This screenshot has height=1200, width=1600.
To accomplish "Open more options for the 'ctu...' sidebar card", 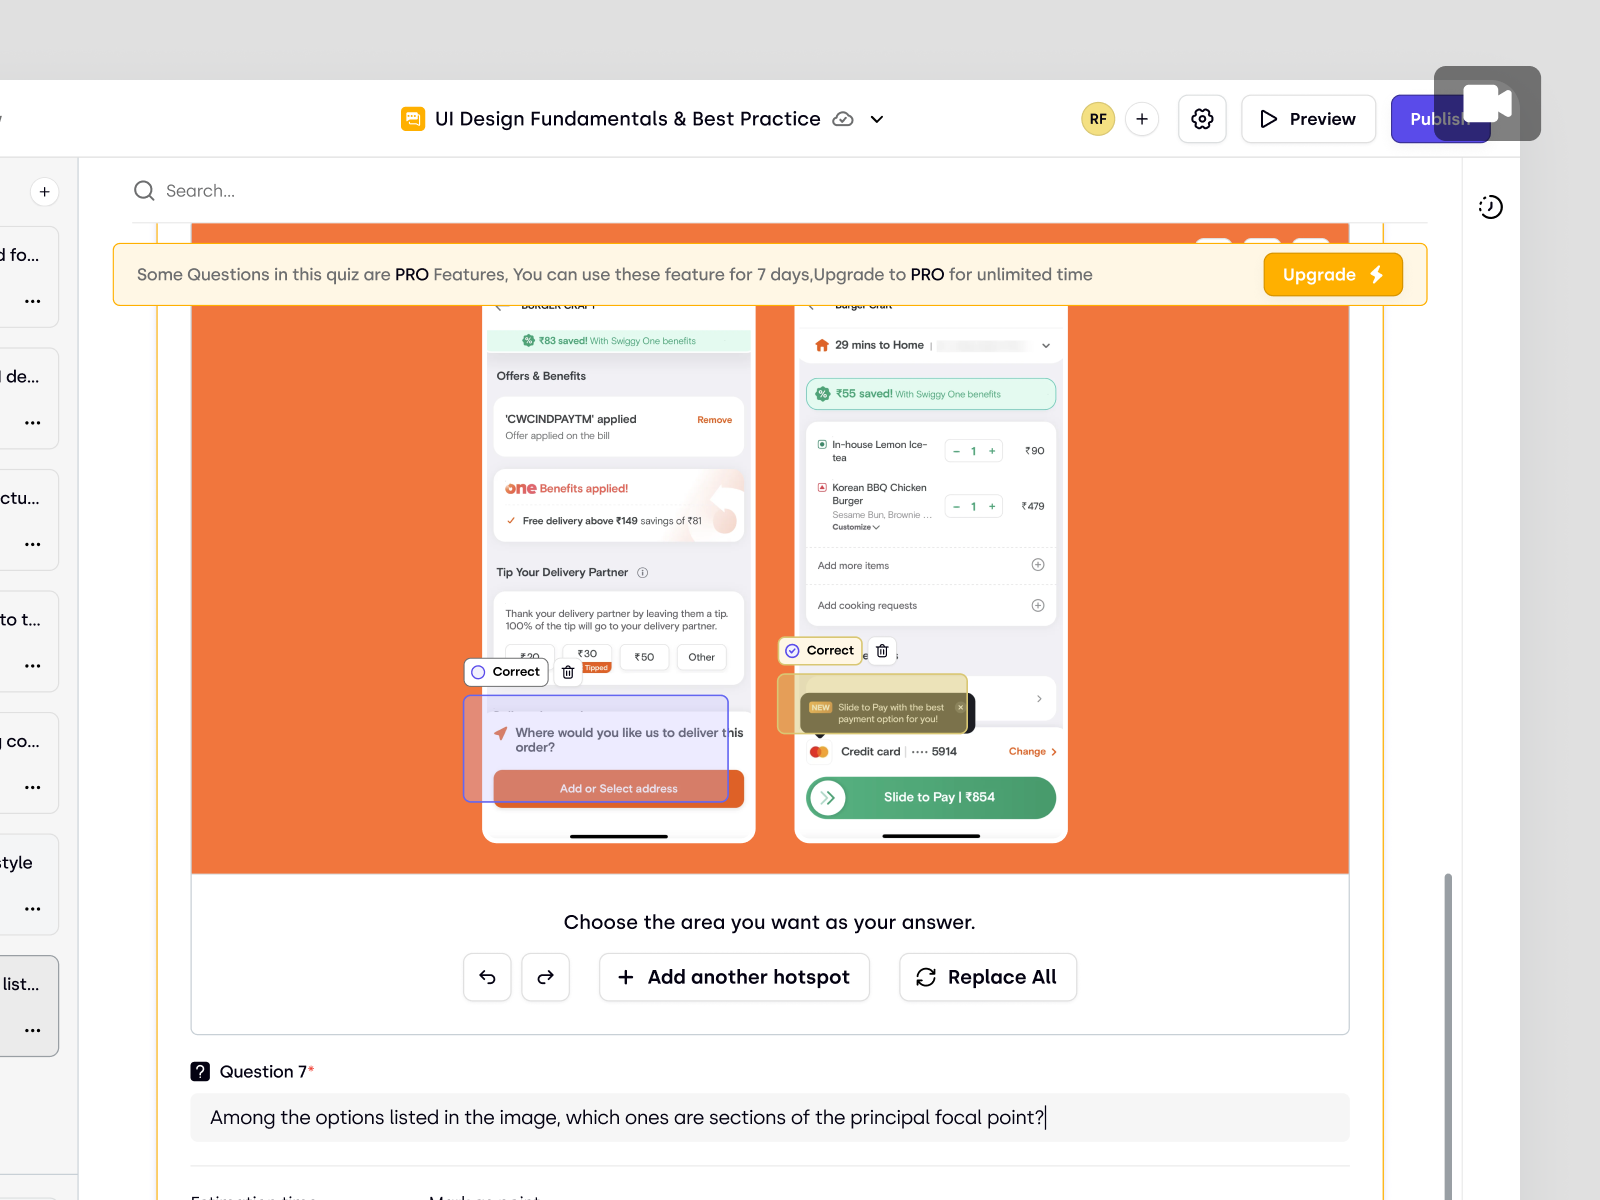I will [33, 544].
